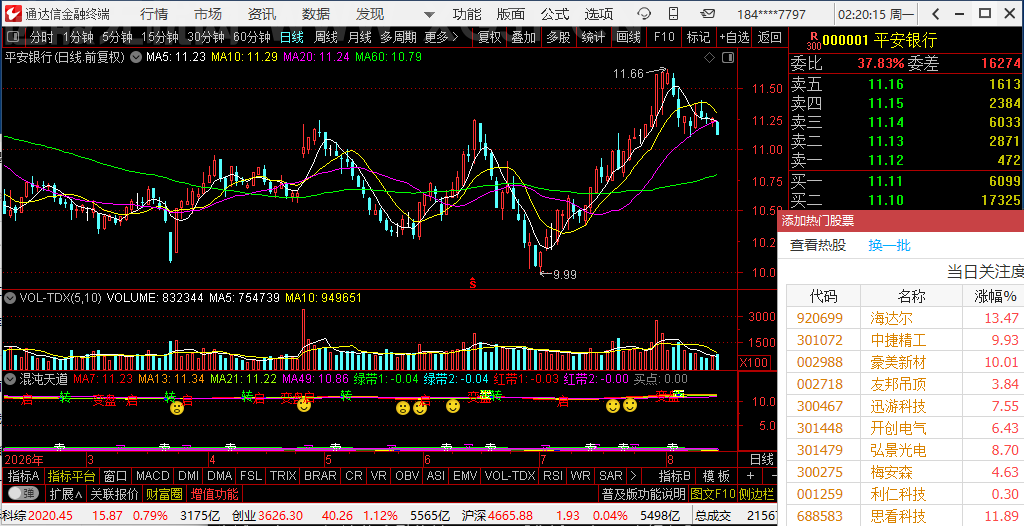Expand the 更多 period options
The height and width of the screenshot is (526, 1024).
point(441,37)
